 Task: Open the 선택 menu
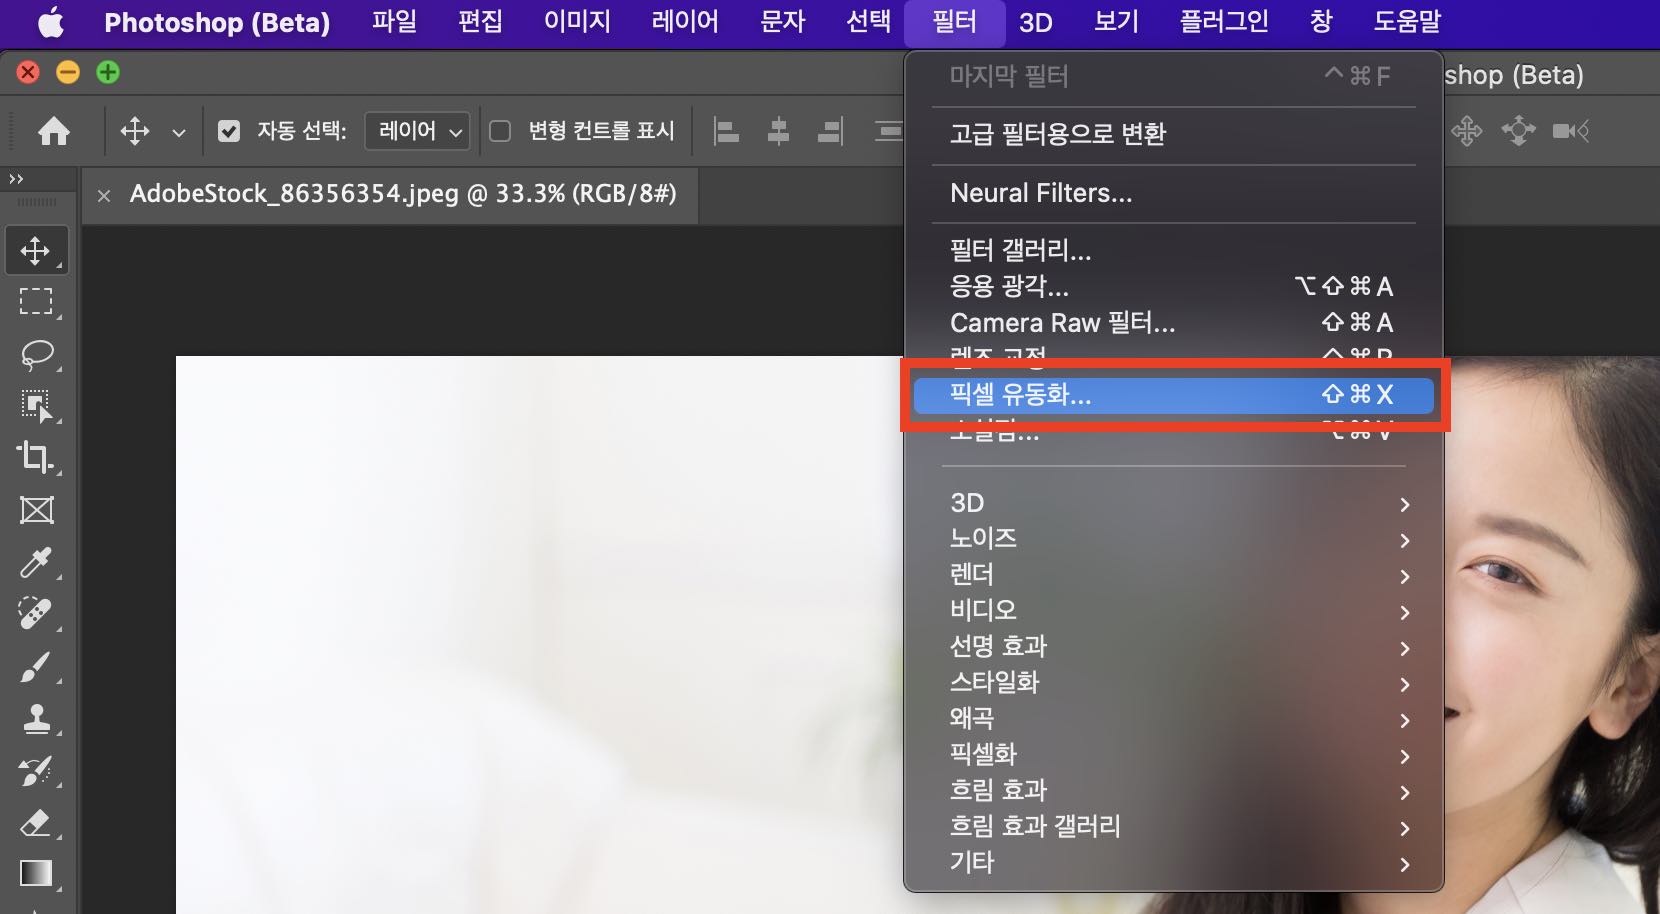coord(869,22)
